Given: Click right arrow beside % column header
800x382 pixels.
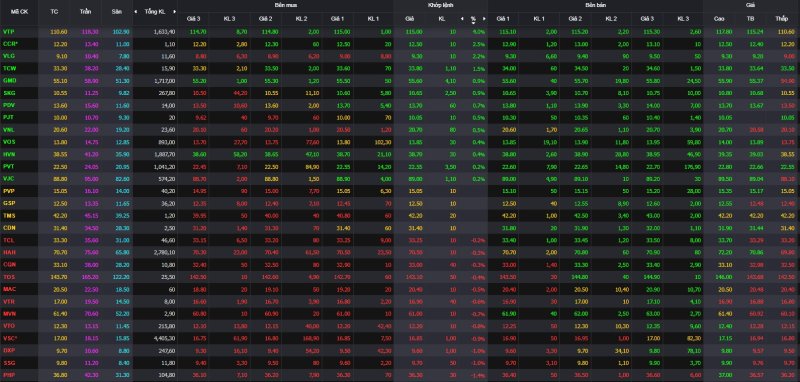Looking at the screenshot, I should pyautogui.click(x=484, y=19).
